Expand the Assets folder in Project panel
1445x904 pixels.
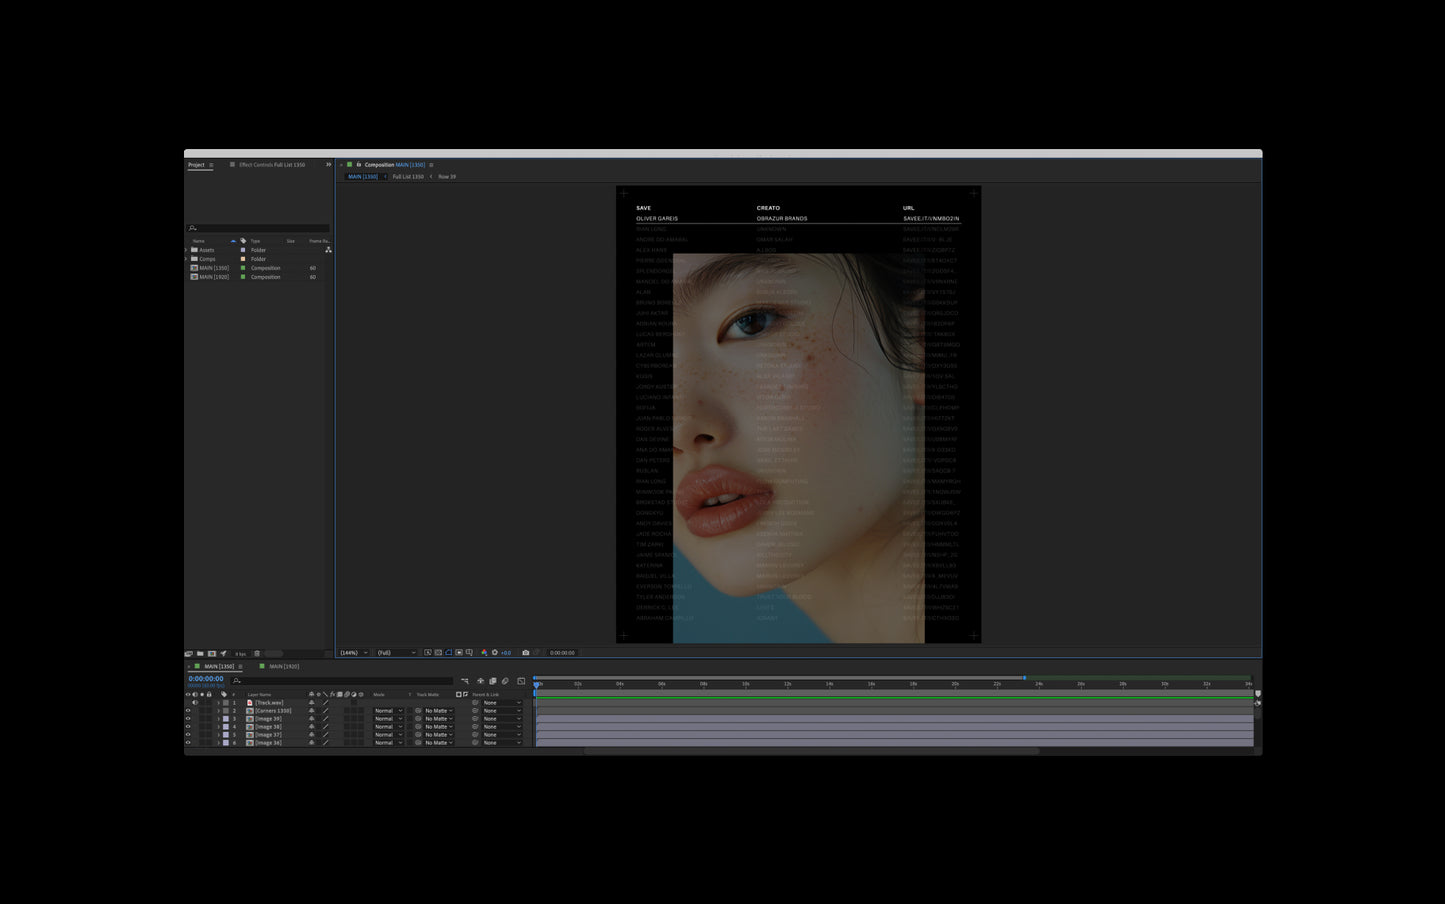[x=186, y=250]
